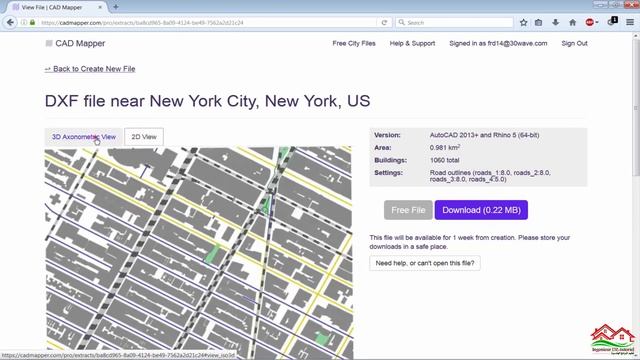
Task: Click the CAD Mapper brand text
Action: pos(80,43)
